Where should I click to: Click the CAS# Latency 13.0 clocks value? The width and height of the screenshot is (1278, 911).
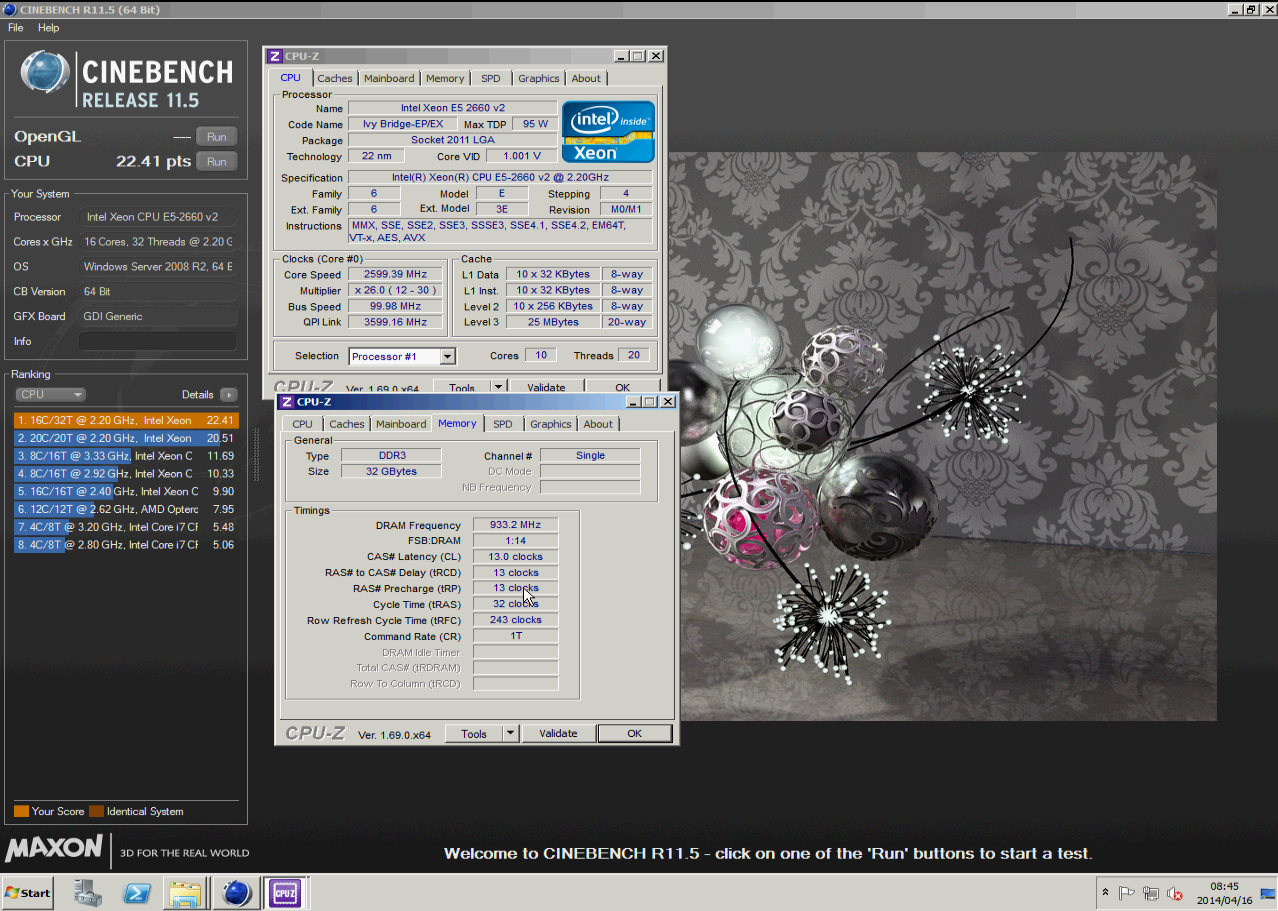click(x=515, y=556)
